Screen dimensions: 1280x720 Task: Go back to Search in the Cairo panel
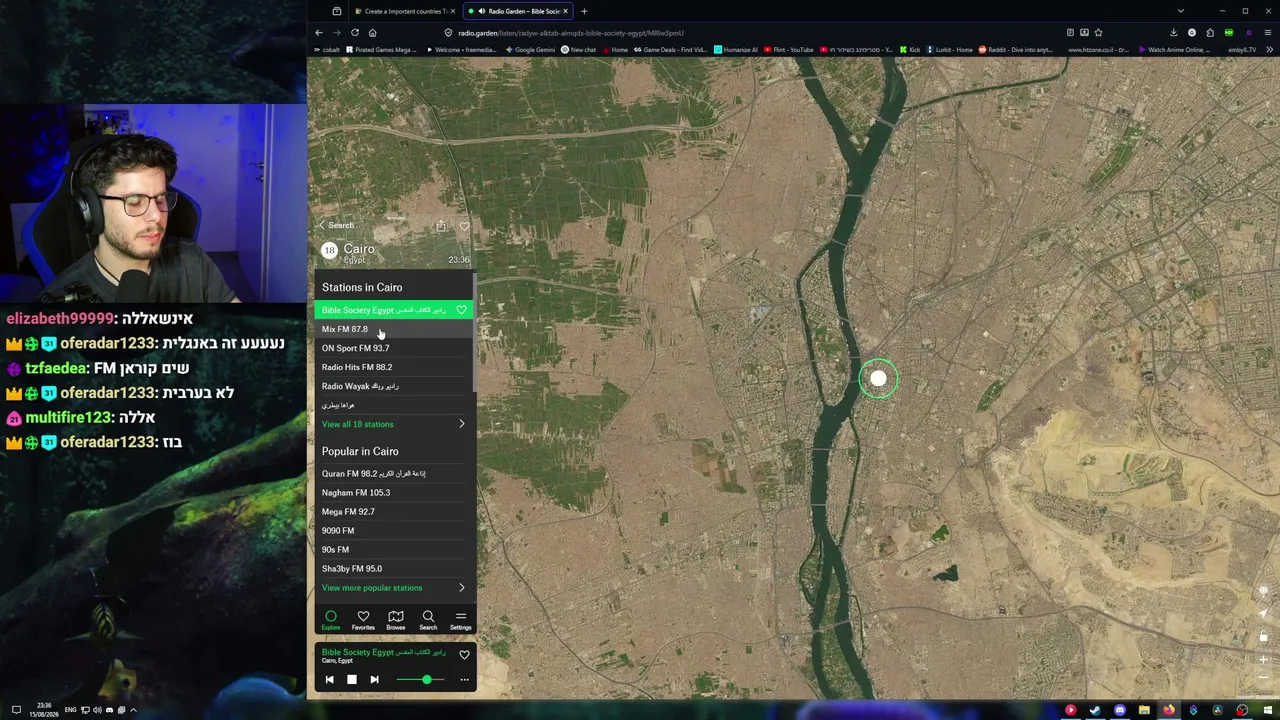[x=336, y=225]
